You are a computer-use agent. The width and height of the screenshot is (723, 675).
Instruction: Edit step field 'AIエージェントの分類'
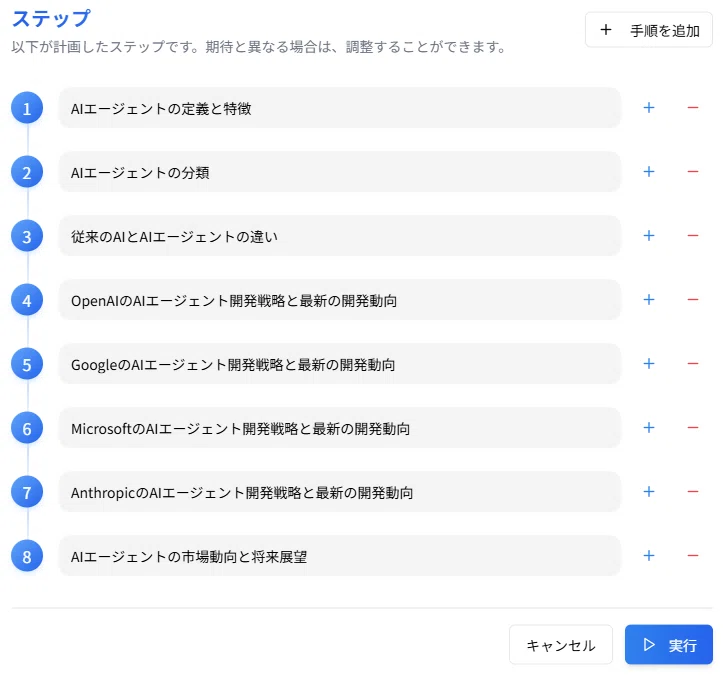click(340, 172)
